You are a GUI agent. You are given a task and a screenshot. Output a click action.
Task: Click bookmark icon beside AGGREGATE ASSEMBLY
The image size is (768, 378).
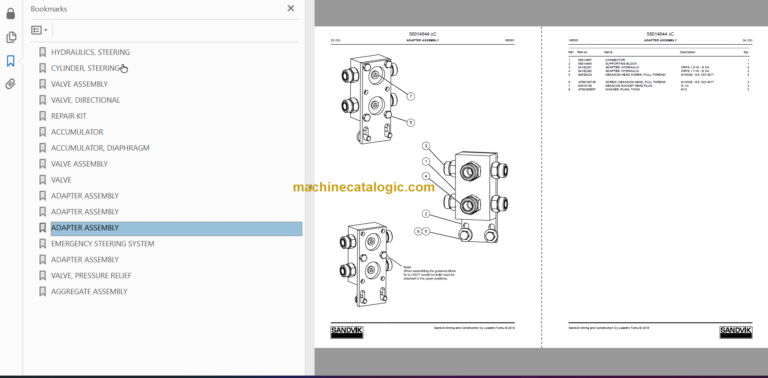coord(43,291)
